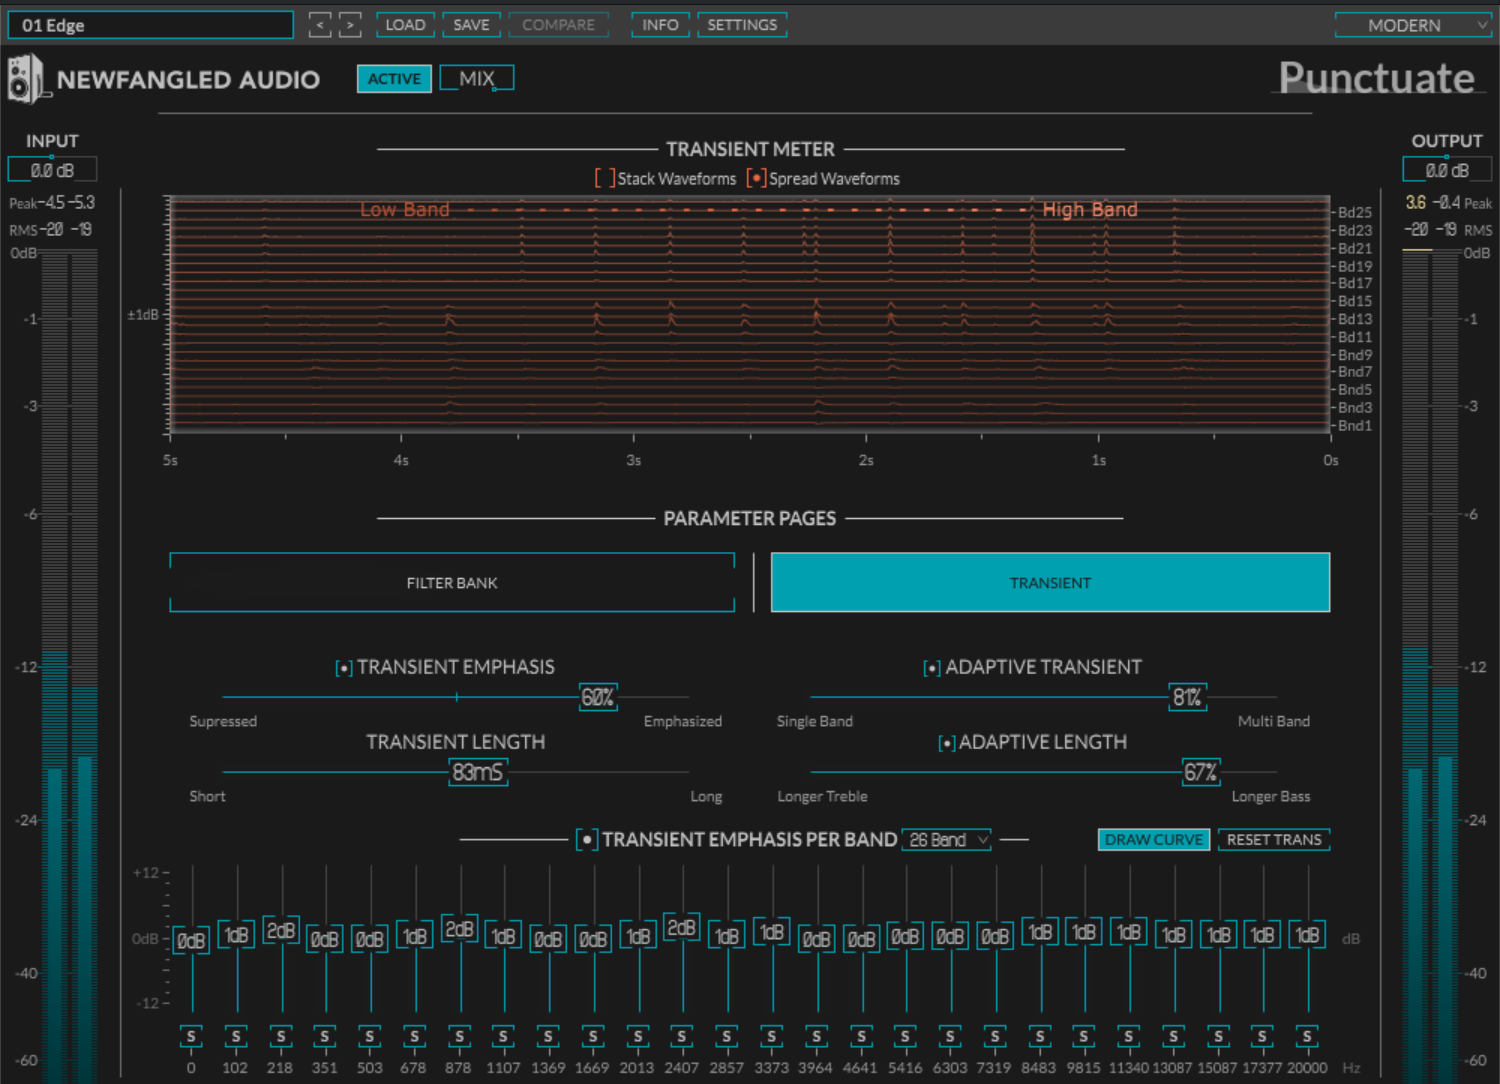Open the MODERN theme dropdown

pyautogui.click(x=1413, y=25)
